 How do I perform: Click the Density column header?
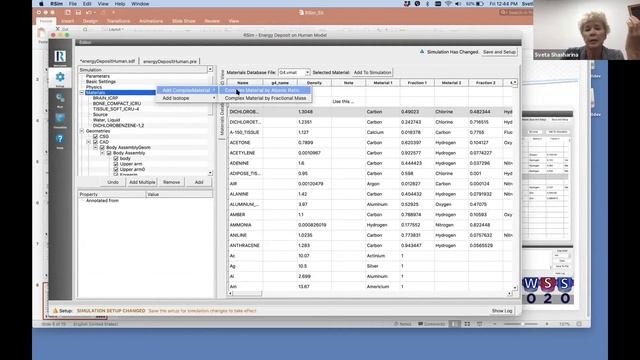(314, 82)
